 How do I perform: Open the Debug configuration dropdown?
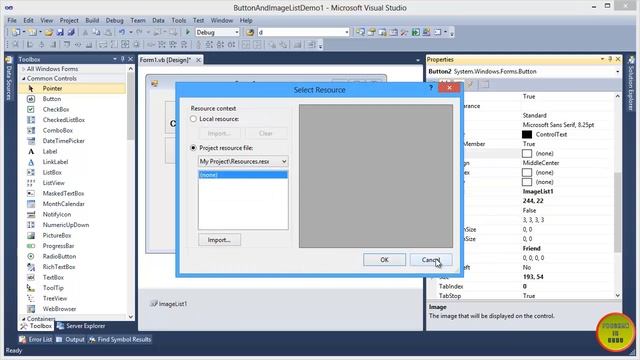pos(236,32)
